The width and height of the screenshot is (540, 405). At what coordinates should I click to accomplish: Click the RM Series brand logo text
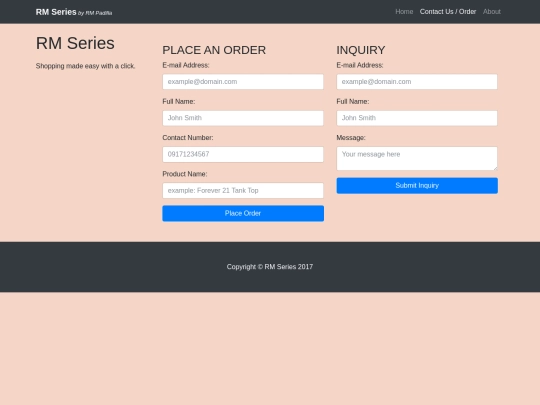click(74, 12)
